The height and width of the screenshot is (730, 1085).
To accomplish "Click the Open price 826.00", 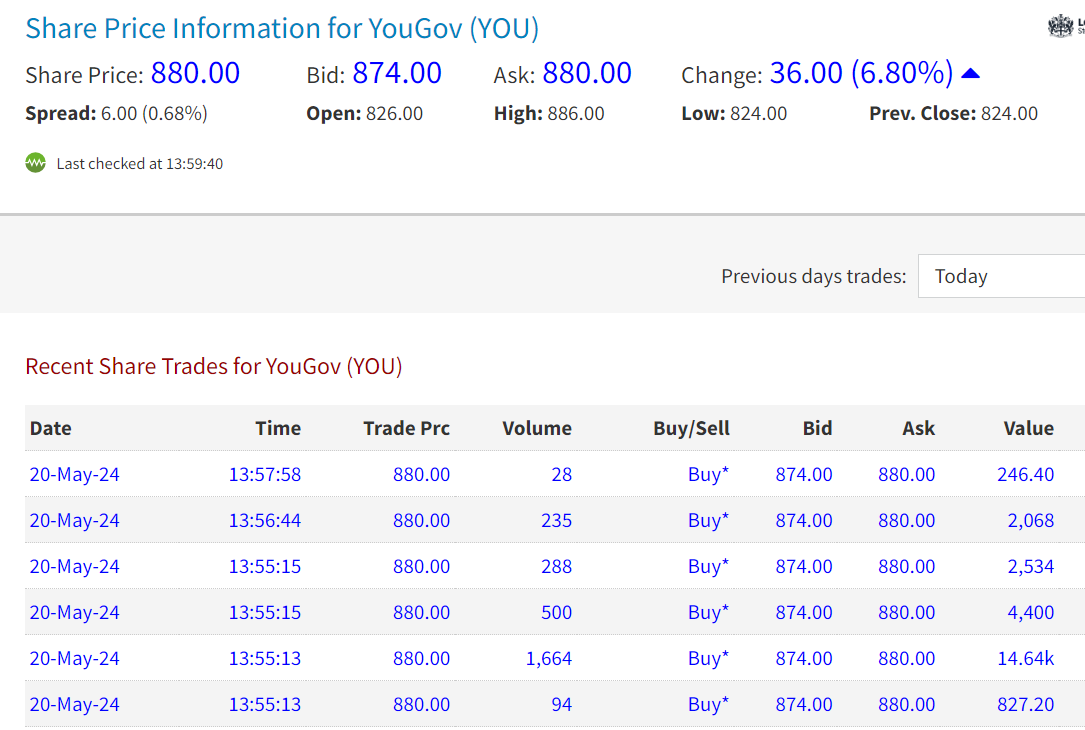I will (394, 113).
